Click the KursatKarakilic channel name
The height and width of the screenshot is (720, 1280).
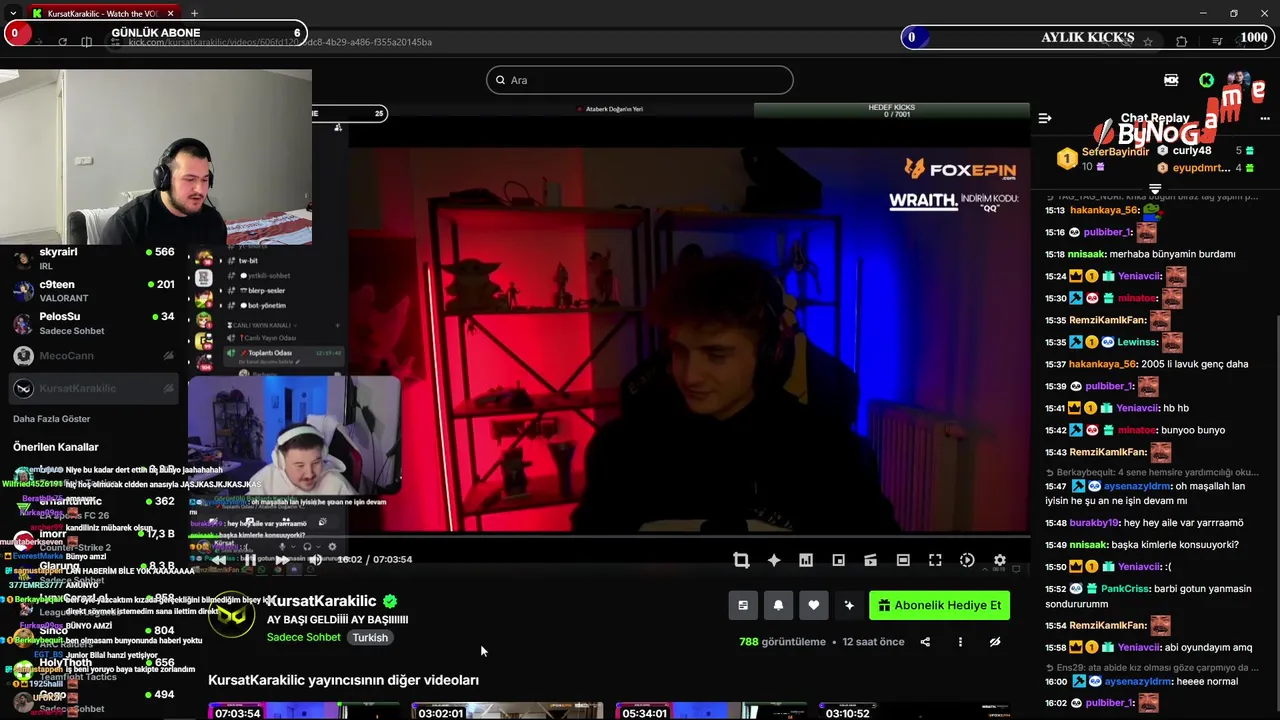pyautogui.click(x=321, y=601)
